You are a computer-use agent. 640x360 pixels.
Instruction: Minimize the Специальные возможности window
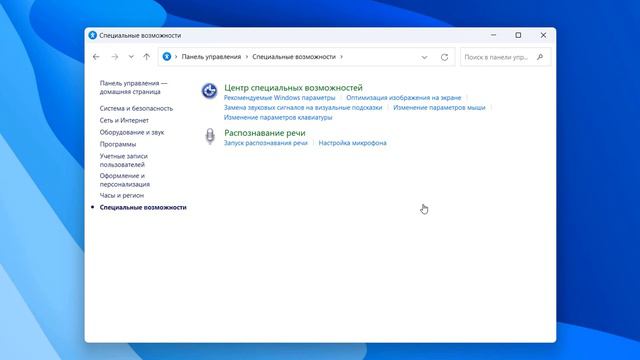[493, 35]
